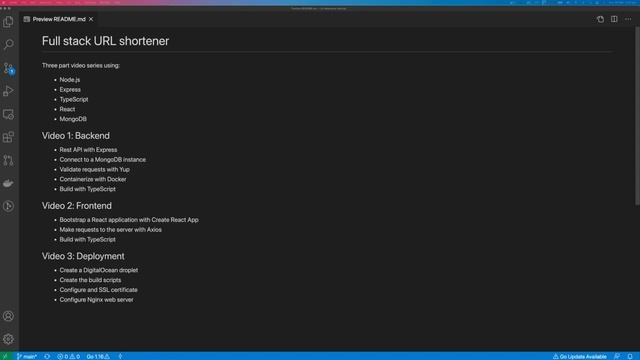
Task: Open the activity bar icon below Docker
Action: click(x=8, y=206)
